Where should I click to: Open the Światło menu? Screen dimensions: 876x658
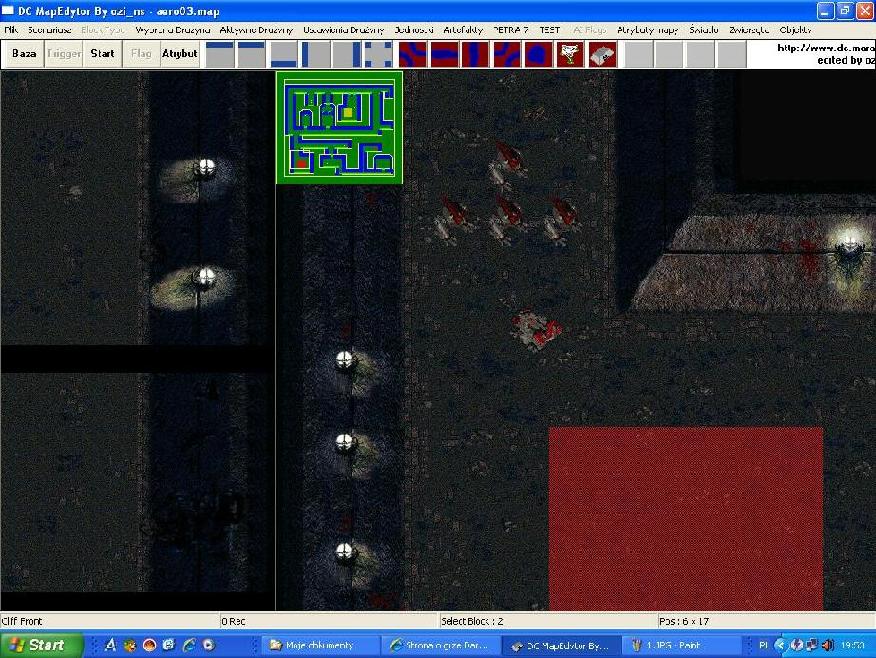[x=703, y=30]
